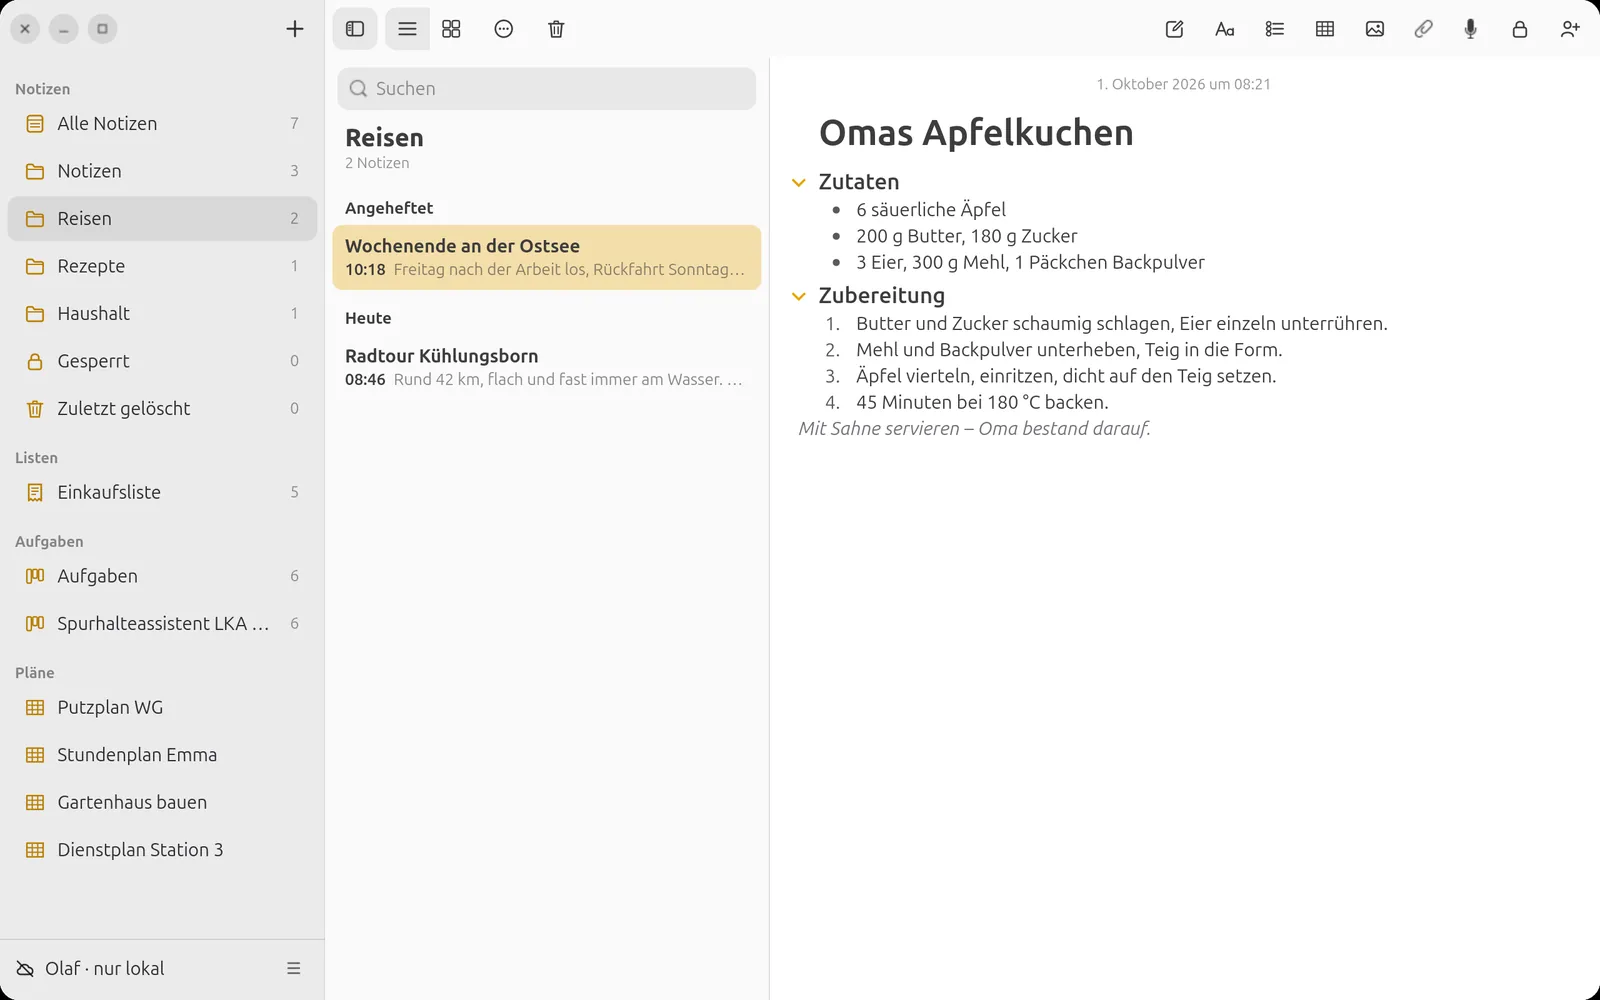The height and width of the screenshot is (1000, 1600).
Task: Open the Gesperrt locked folder
Action: point(162,361)
